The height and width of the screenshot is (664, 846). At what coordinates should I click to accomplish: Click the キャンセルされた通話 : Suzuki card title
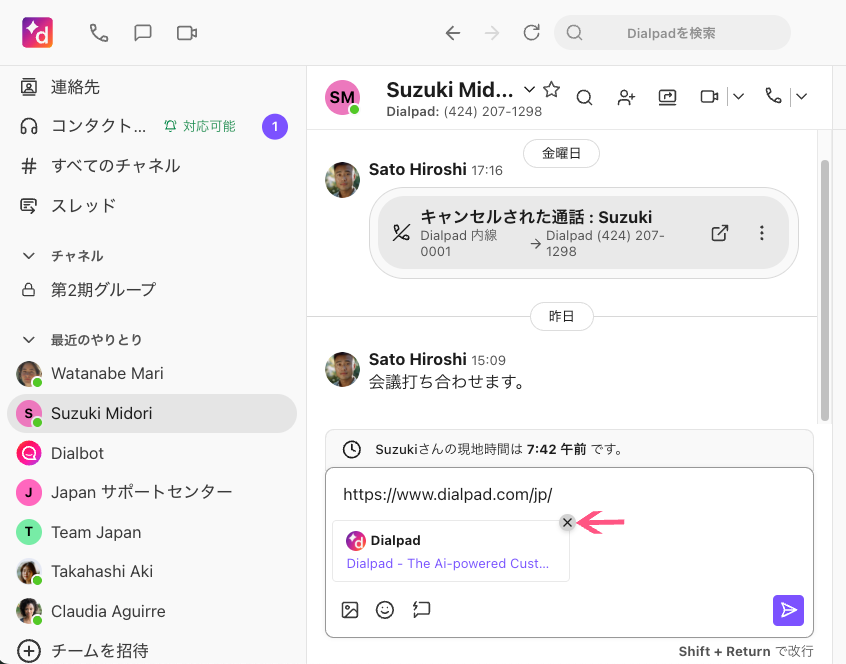[536, 217]
